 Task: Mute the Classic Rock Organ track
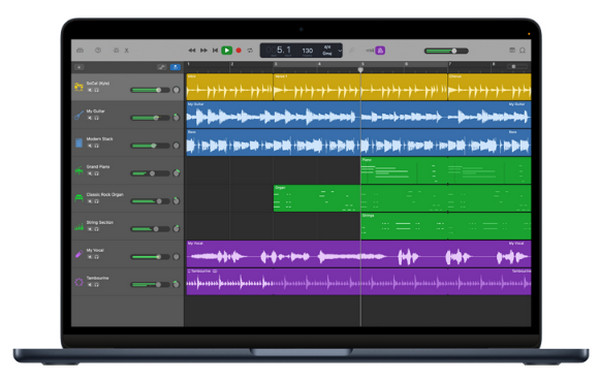tap(90, 202)
